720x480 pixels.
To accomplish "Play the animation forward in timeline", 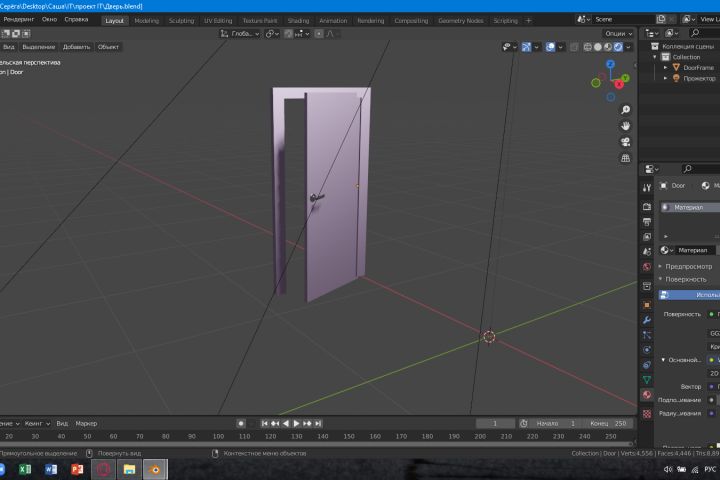I will 296,423.
